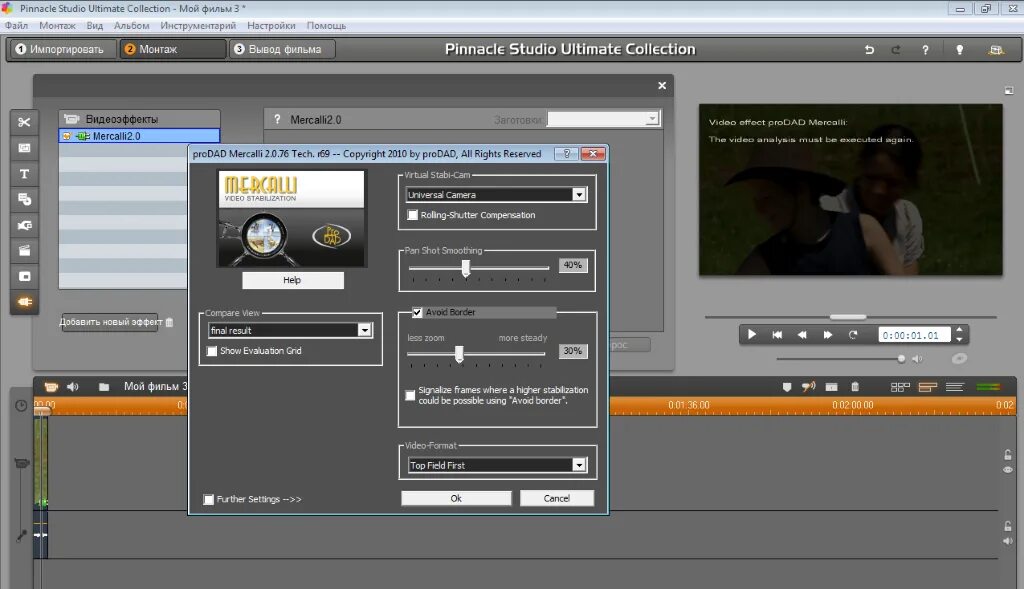Click the timeline clock icon
The image size is (1024, 589).
21,406
